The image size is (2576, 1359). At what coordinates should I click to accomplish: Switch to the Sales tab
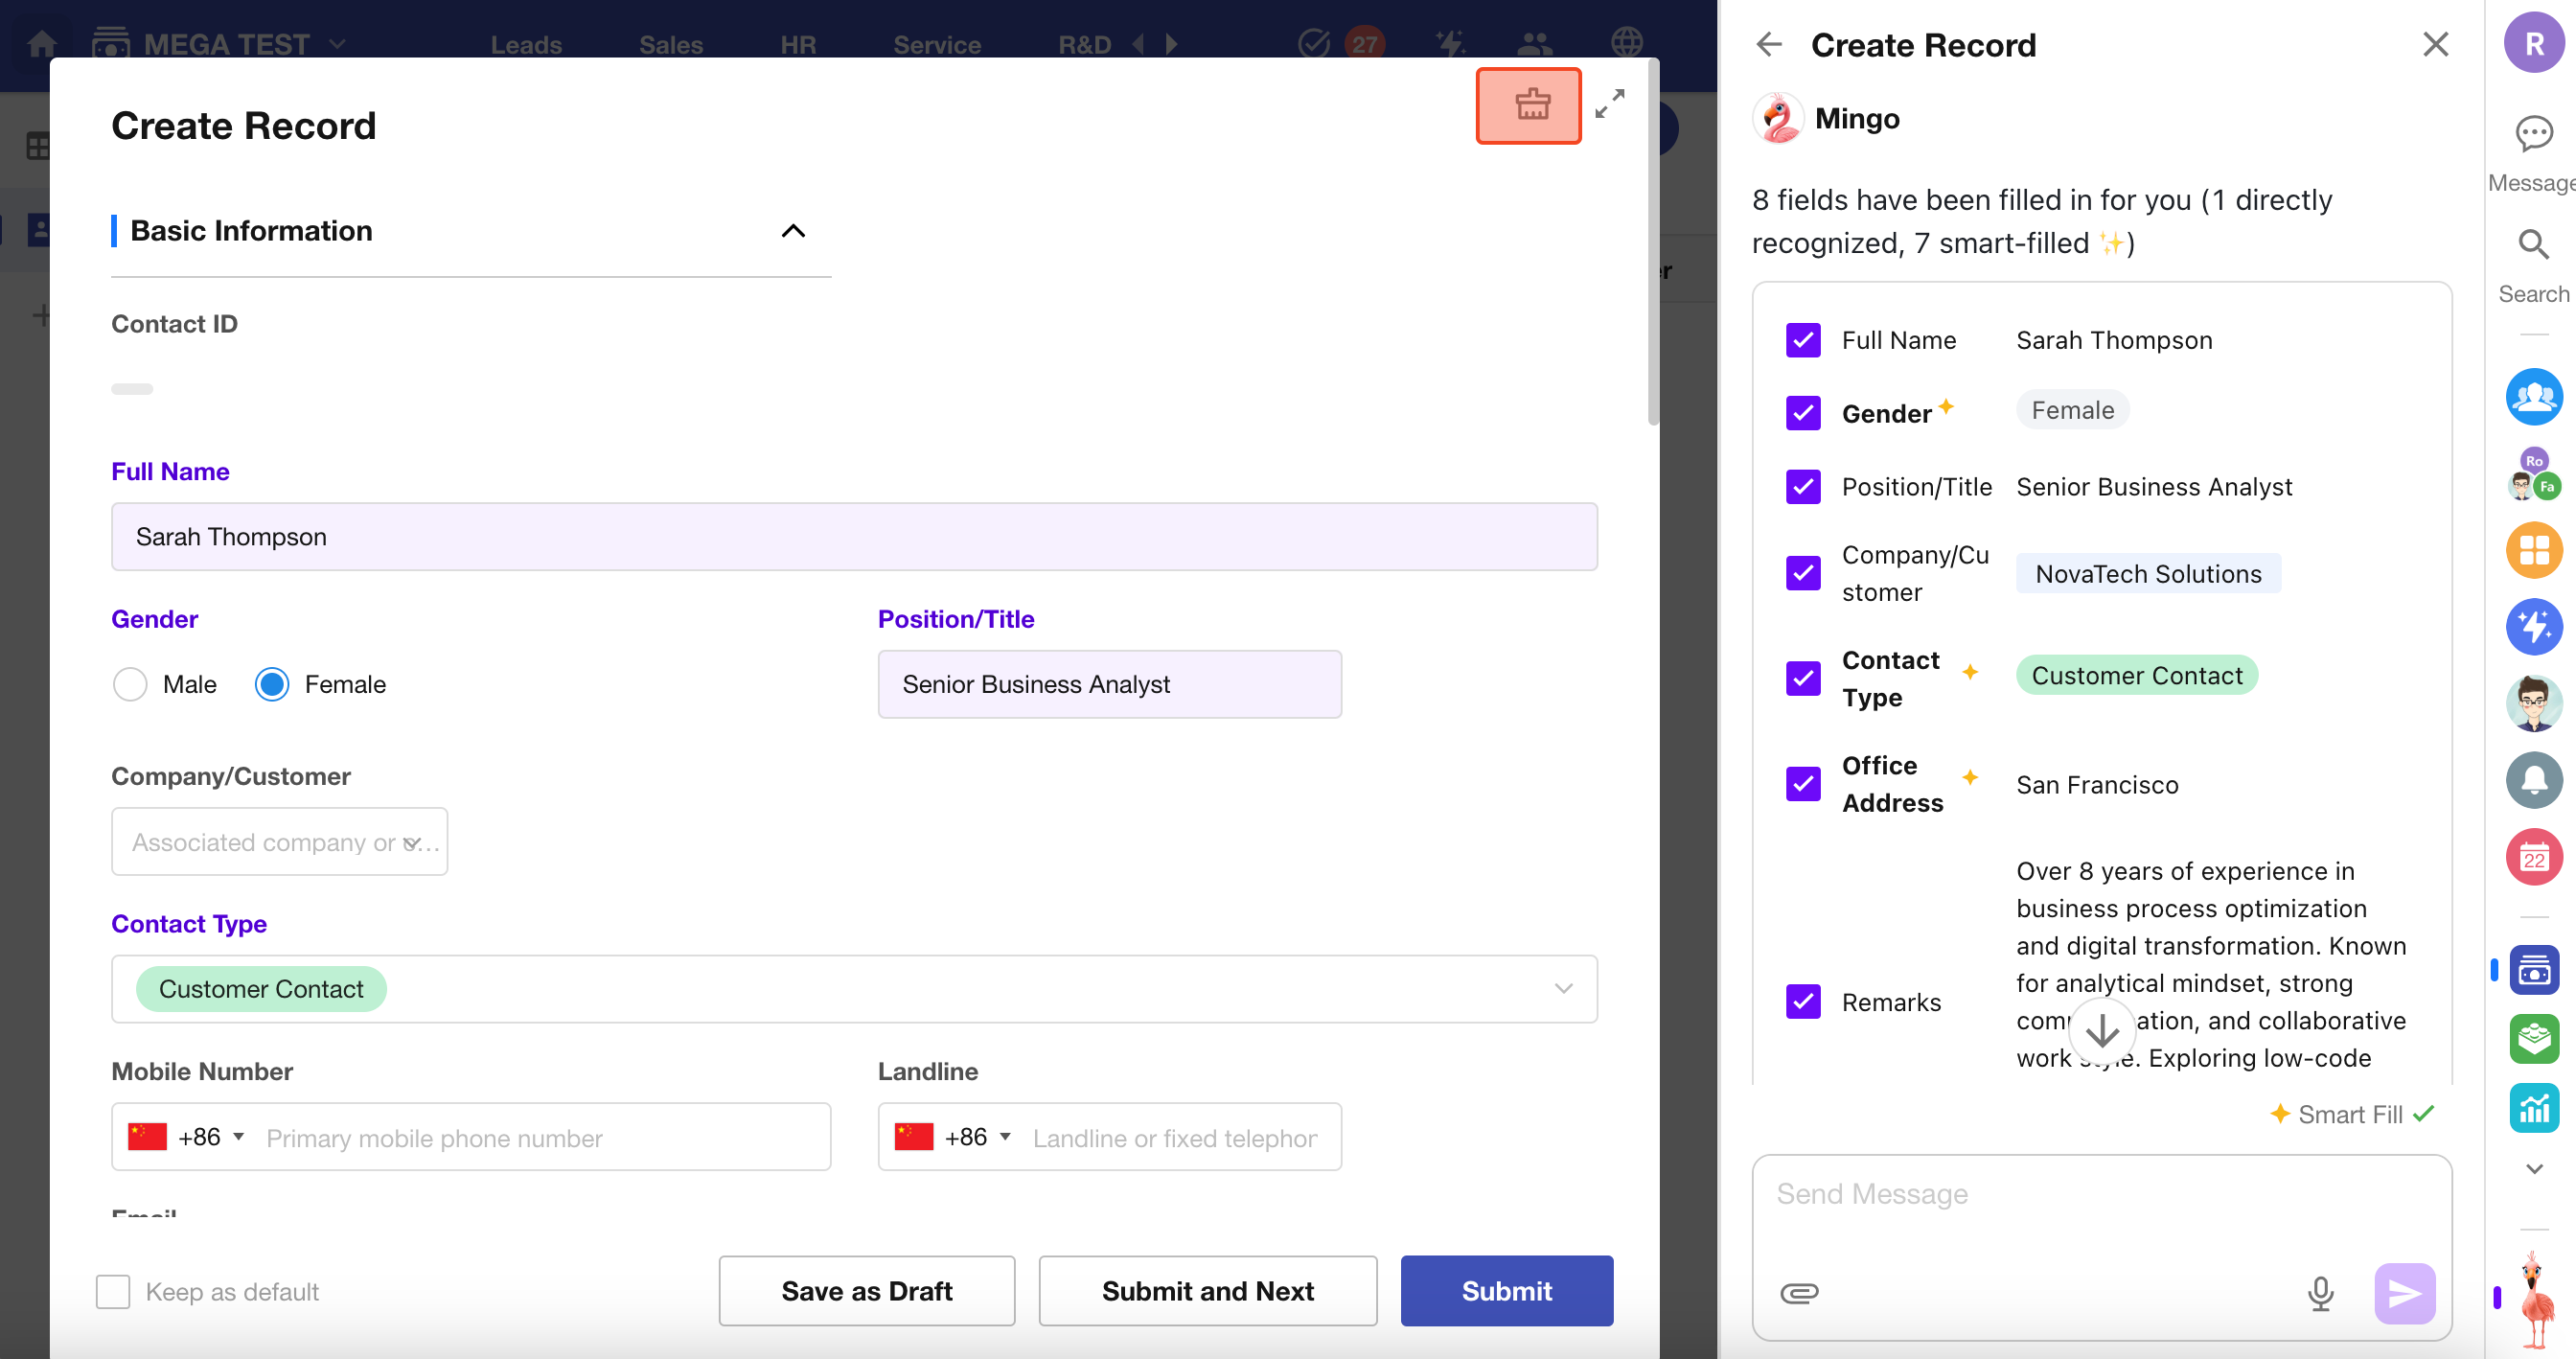tap(670, 45)
